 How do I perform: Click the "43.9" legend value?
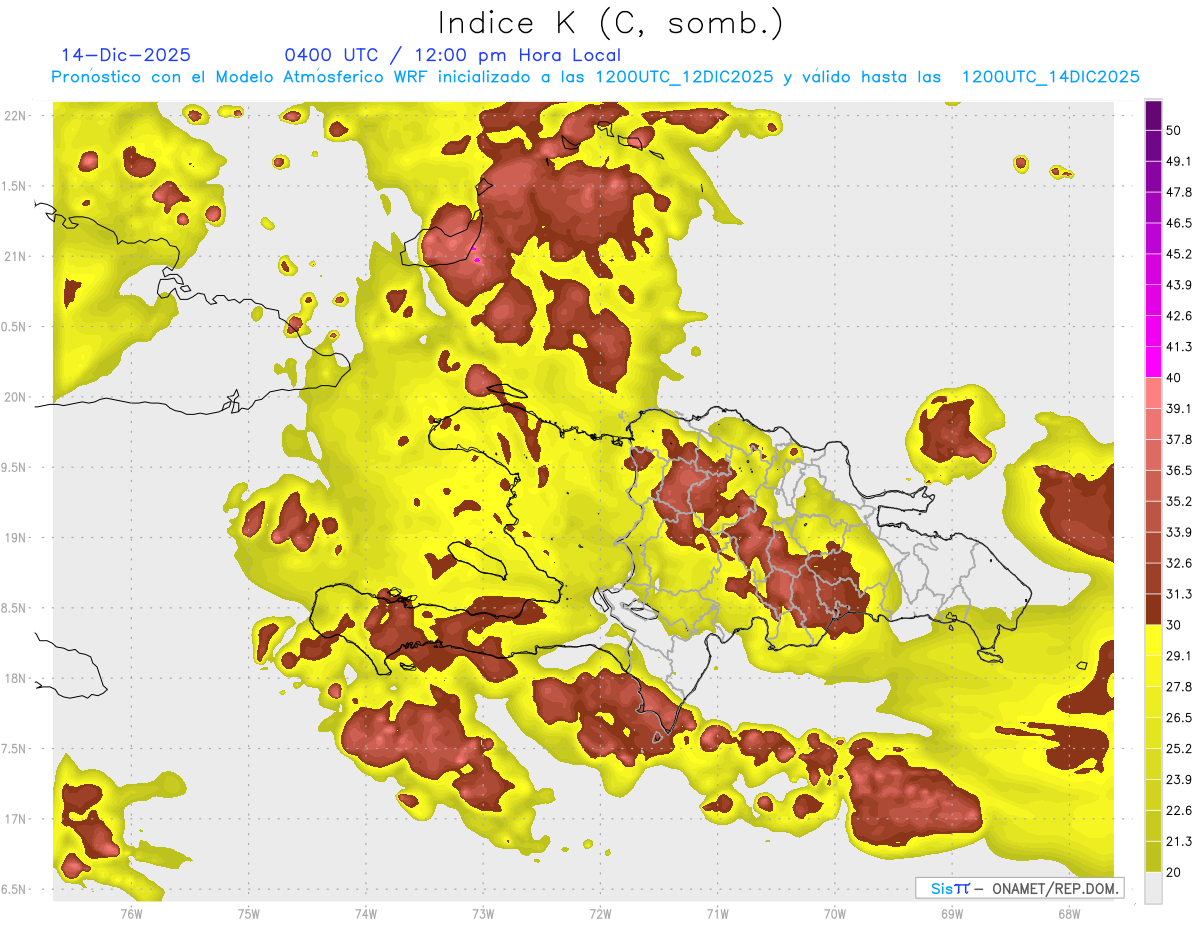pos(1179,285)
